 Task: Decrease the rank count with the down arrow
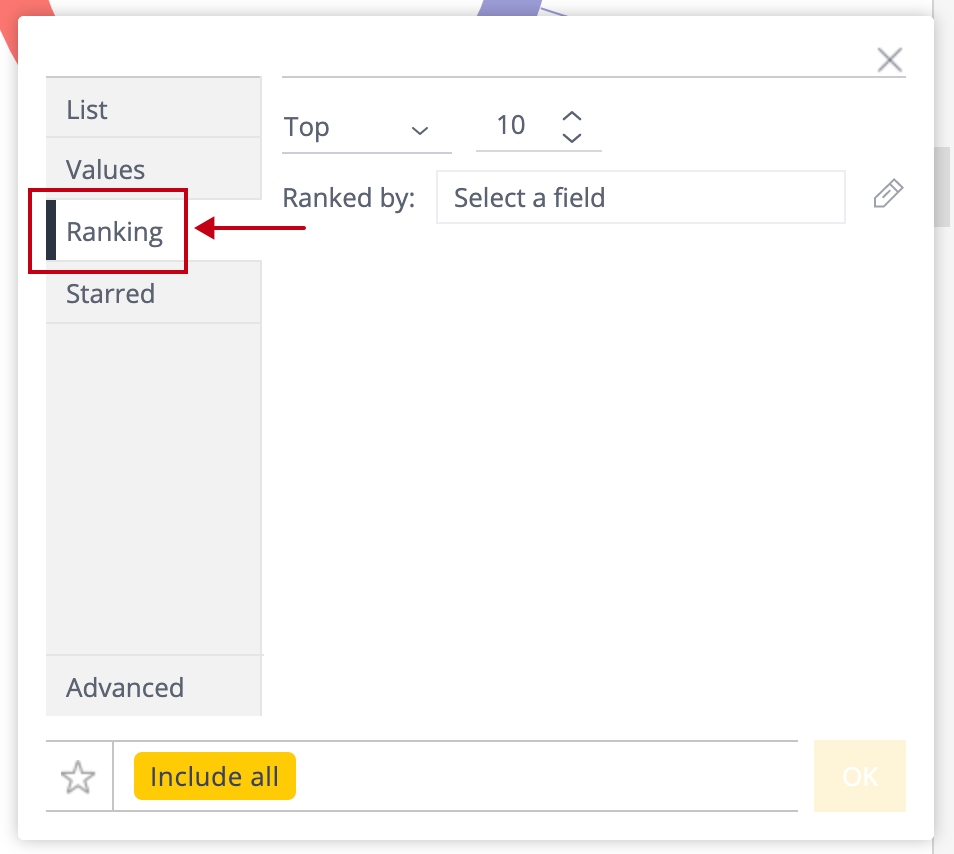[x=572, y=138]
